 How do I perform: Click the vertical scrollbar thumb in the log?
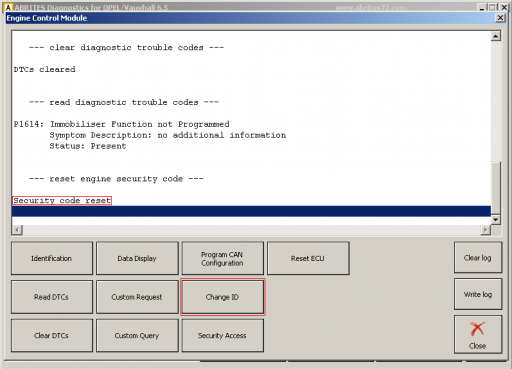click(x=496, y=188)
